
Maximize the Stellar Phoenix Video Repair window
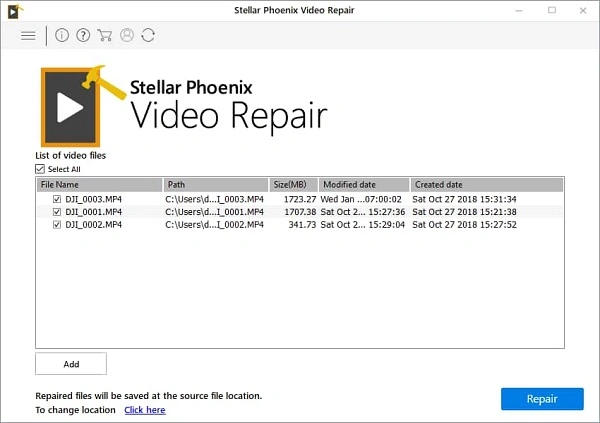[x=552, y=10]
